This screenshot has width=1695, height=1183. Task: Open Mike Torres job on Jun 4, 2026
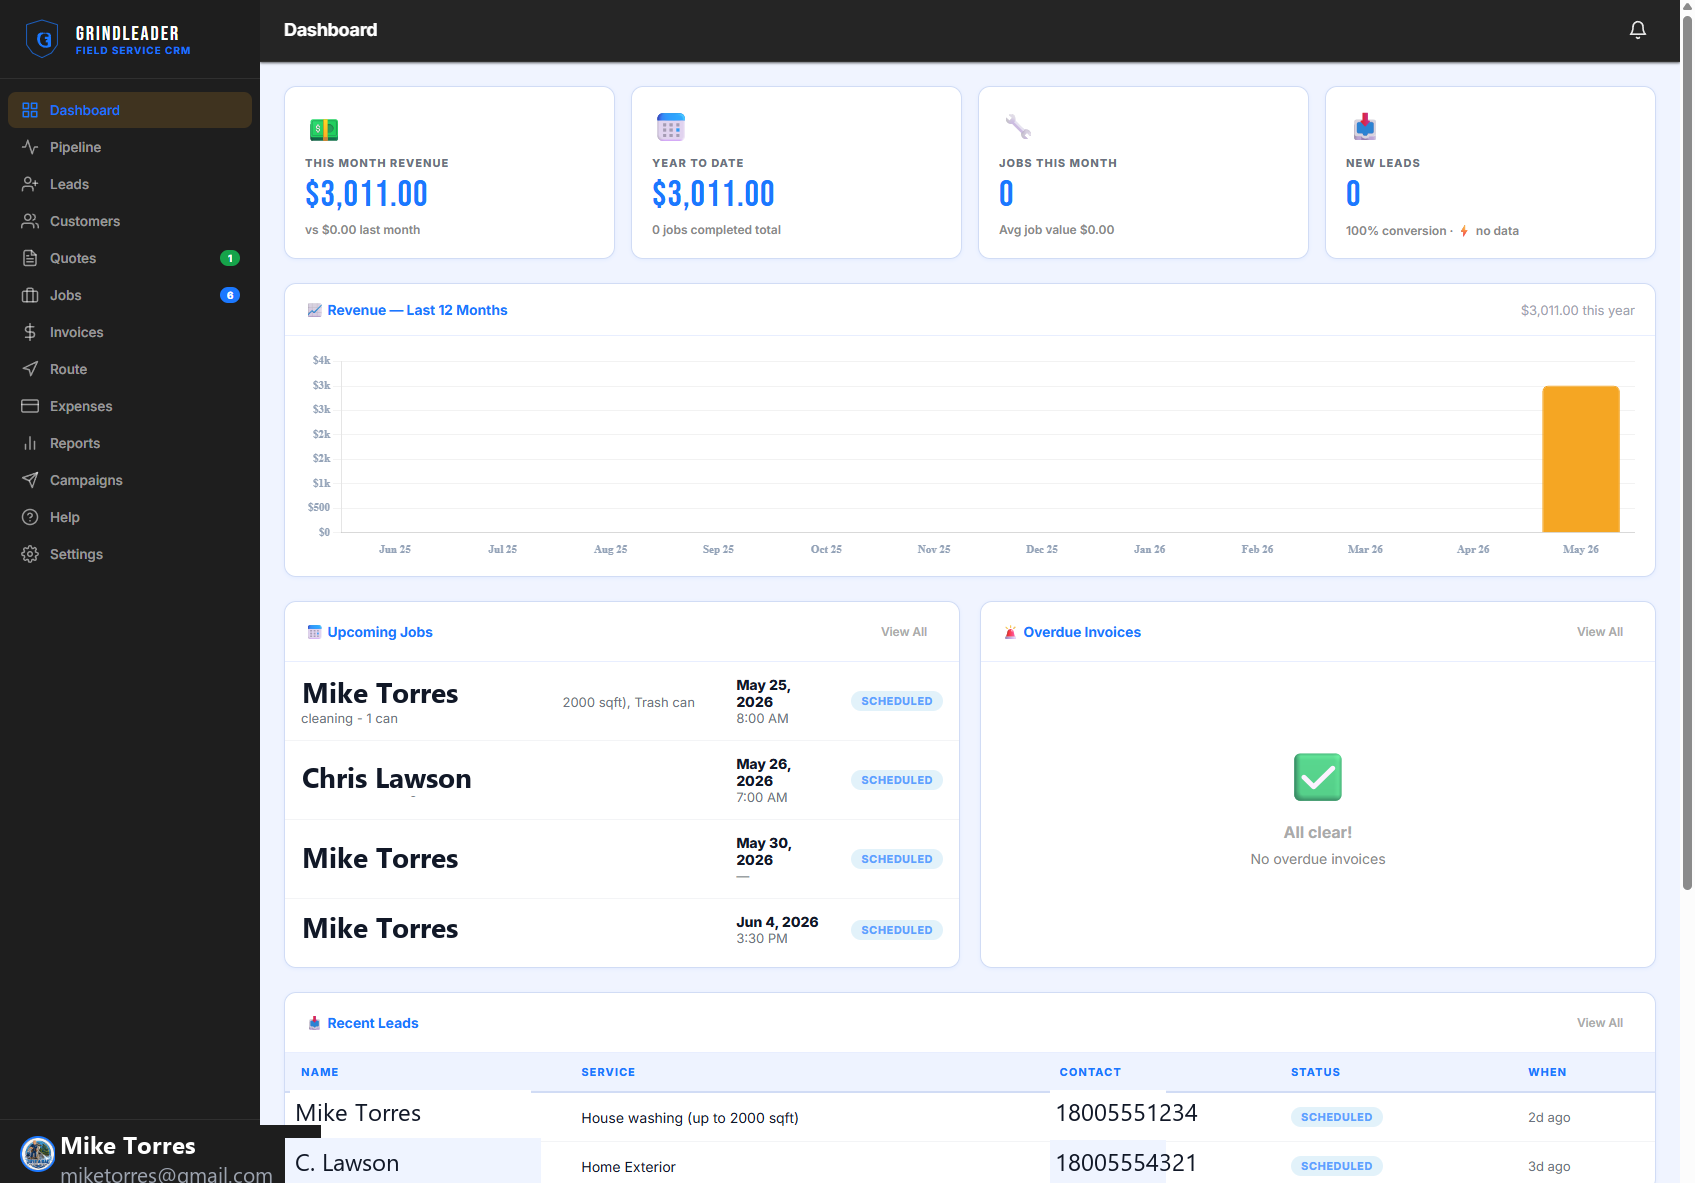tap(622, 930)
